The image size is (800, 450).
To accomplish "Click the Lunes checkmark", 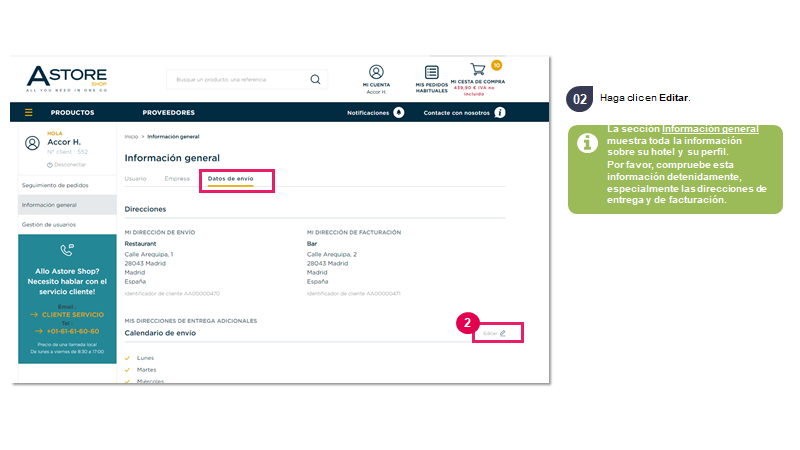I will tap(128, 358).
